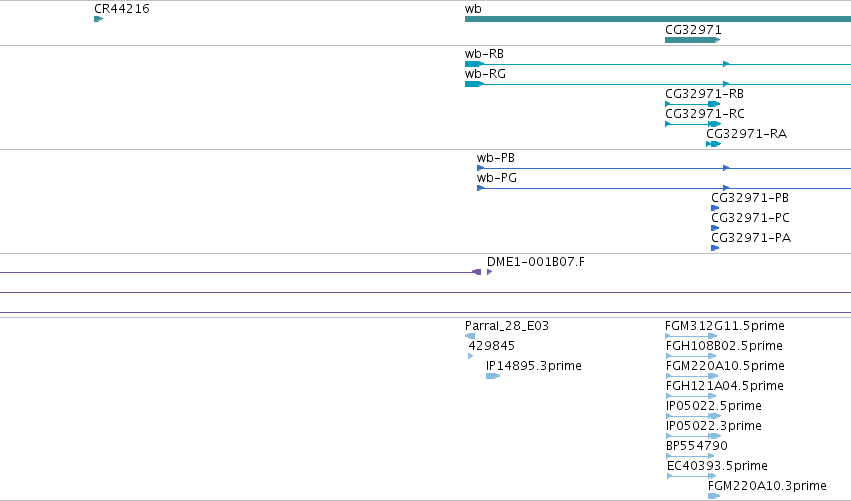Click the CR44216 label
The image size is (851, 501).
point(122,9)
